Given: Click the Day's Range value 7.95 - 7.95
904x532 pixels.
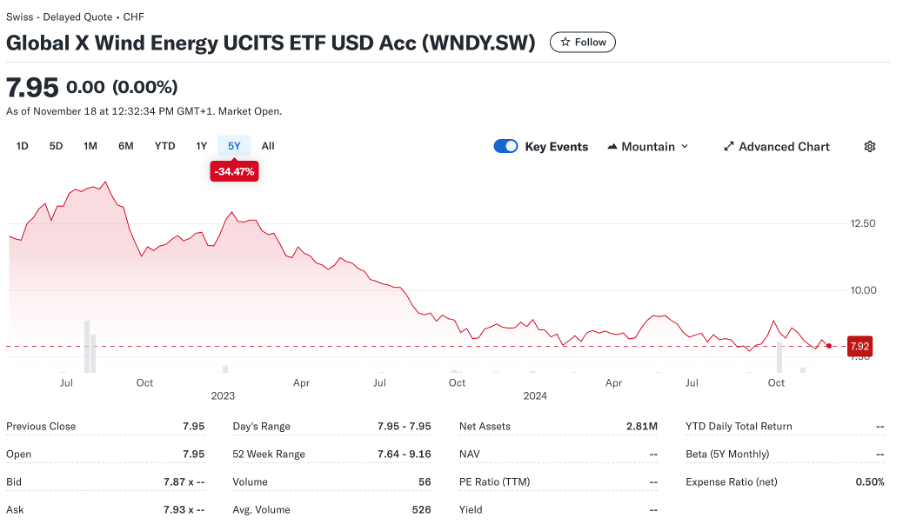Looking at the screenshot, I should [x=404, y=426].
